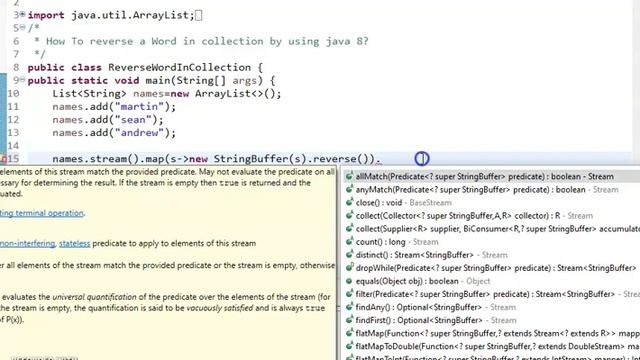640x360 pixels.
Task: Click method icon beside count() proposal
Action: pyautogui.click(x=349, y=242)
